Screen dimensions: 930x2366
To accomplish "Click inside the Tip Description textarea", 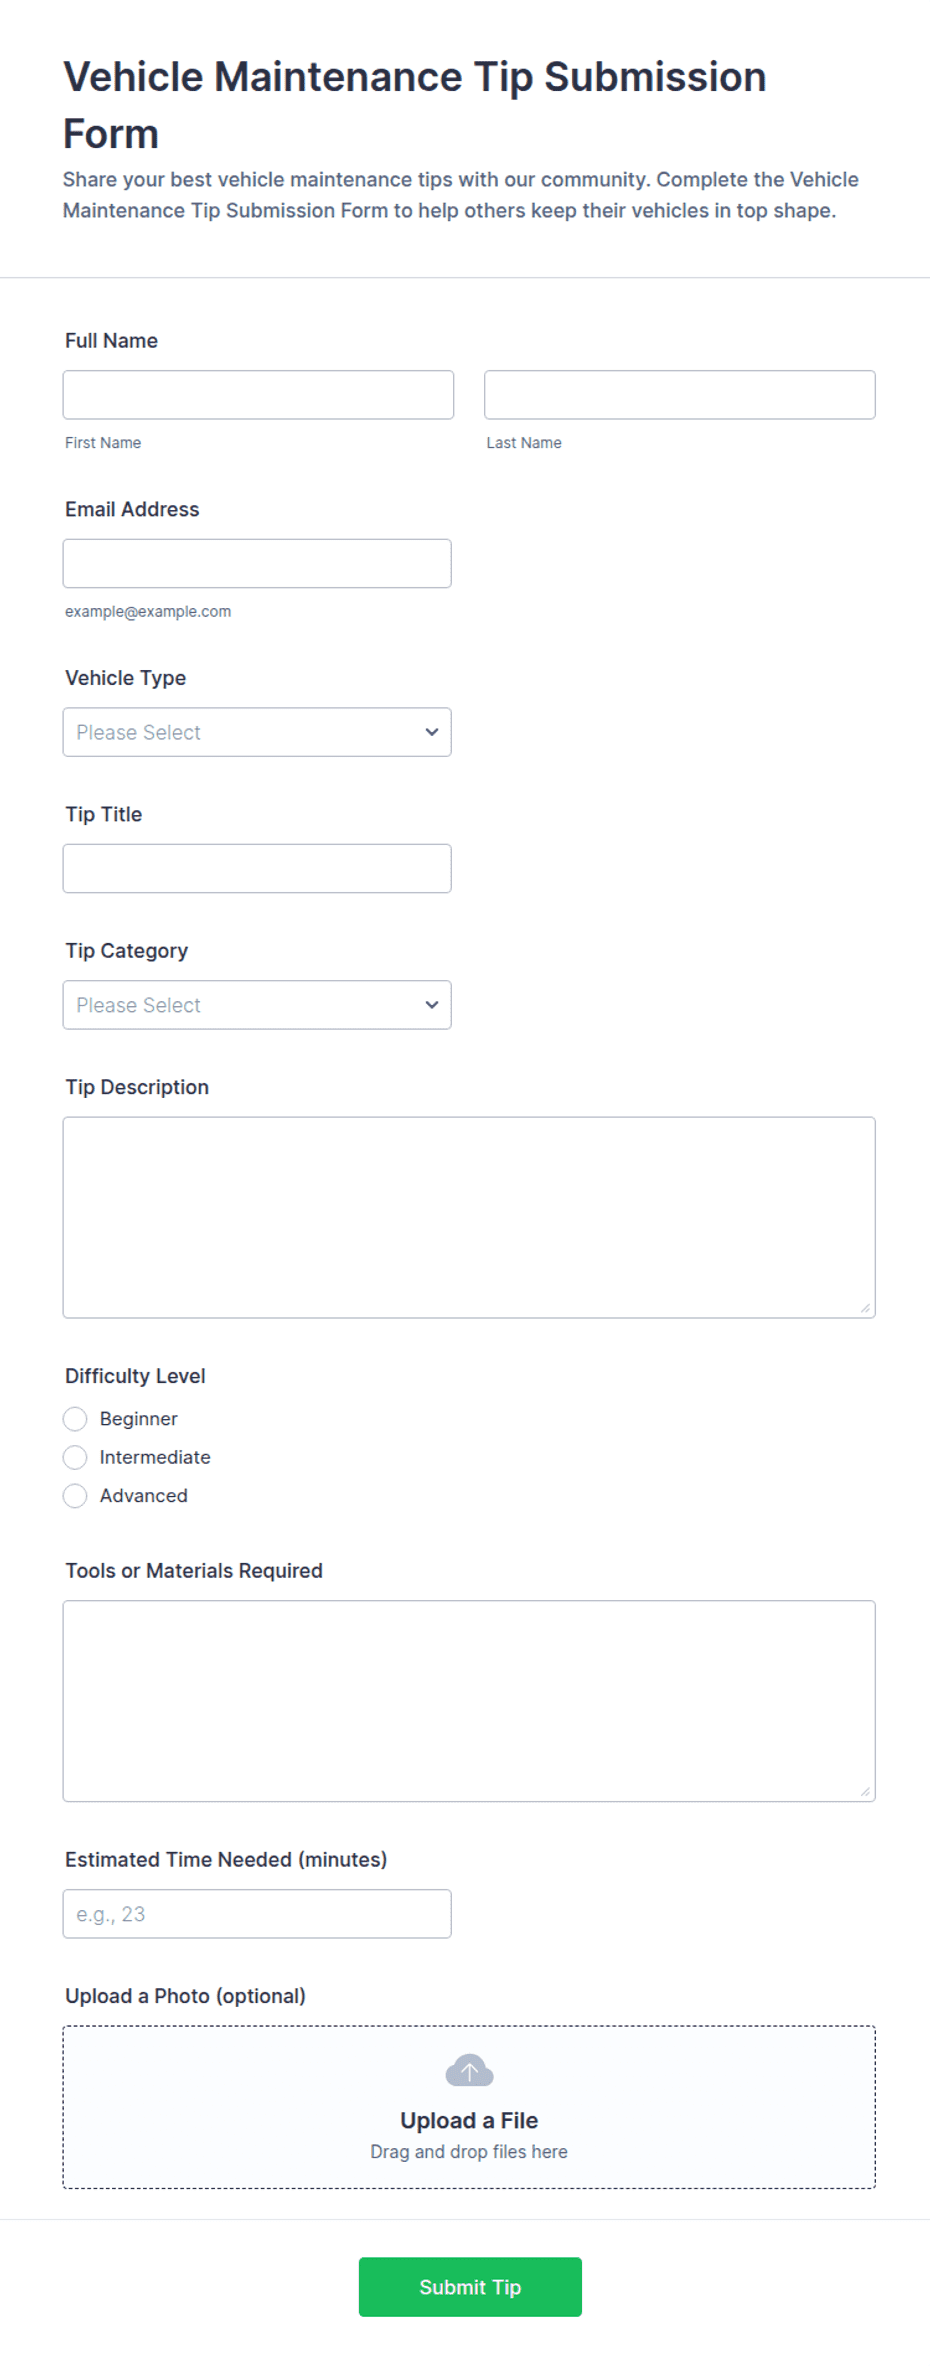I will pyautogui.click(x=469, y=1217).
